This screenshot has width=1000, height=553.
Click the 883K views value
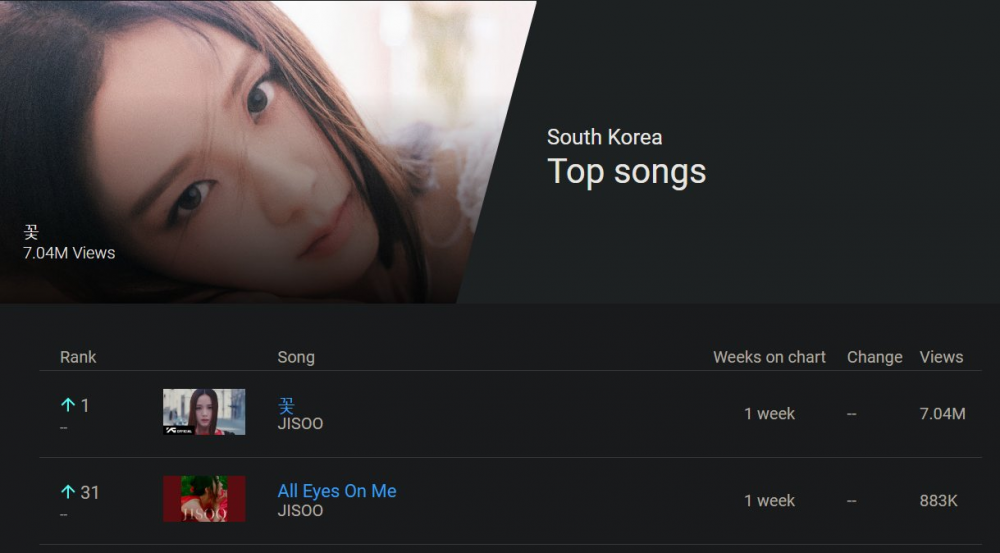click(939, 501)
